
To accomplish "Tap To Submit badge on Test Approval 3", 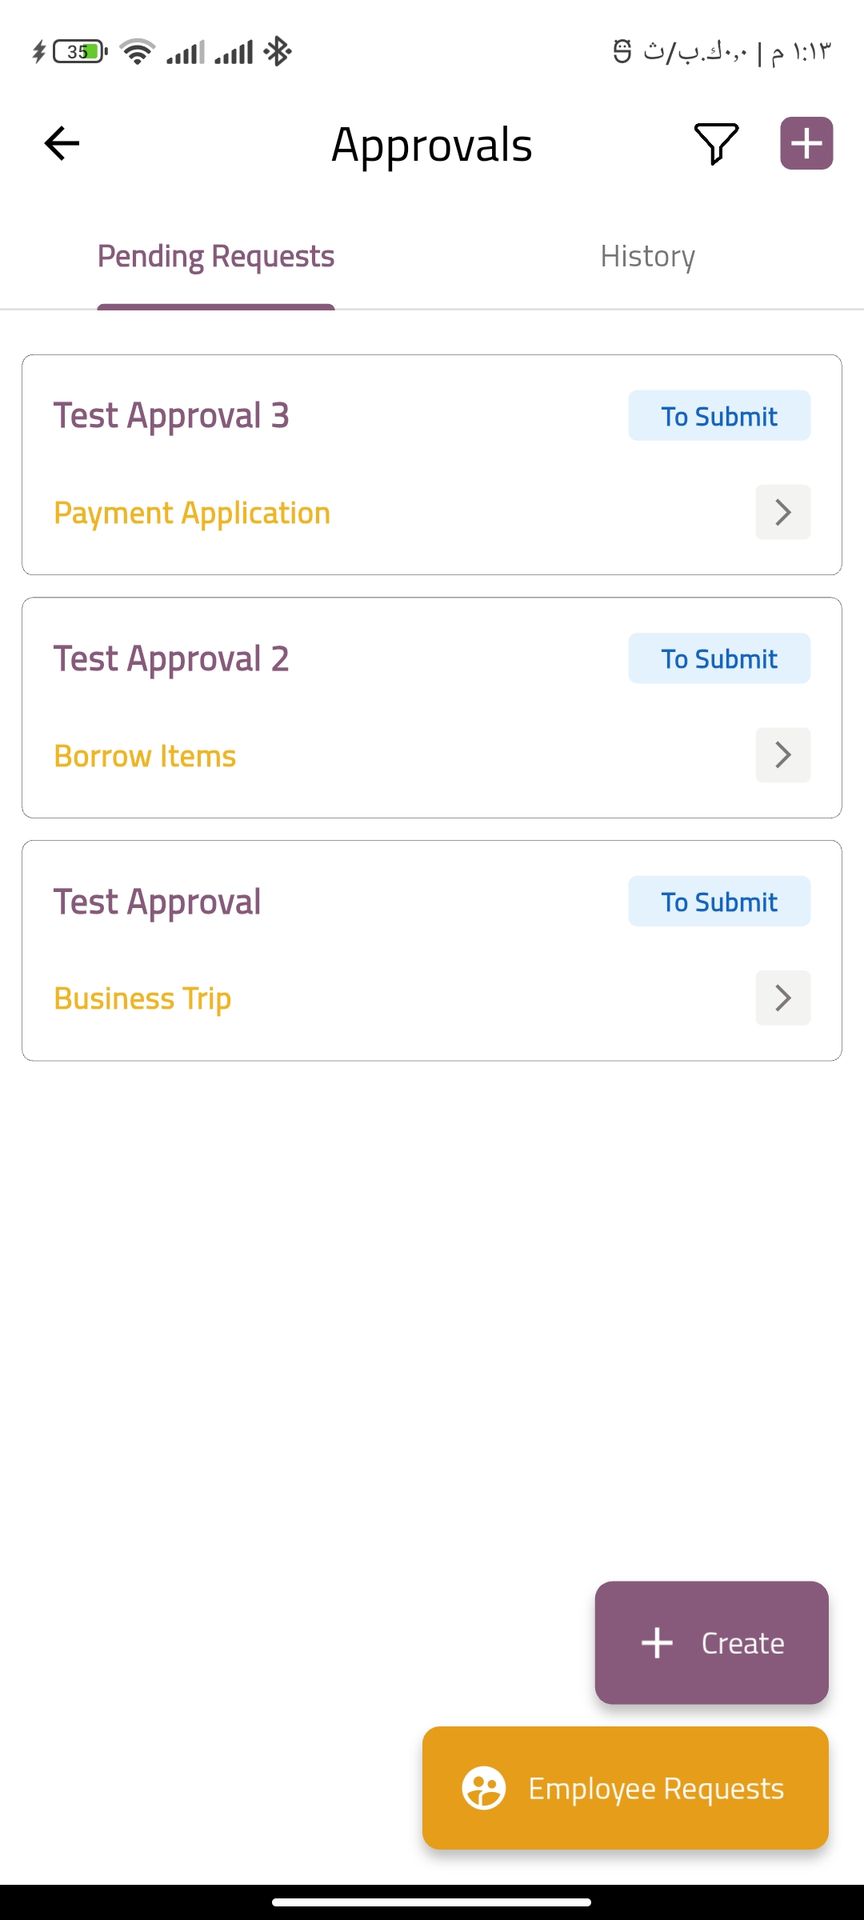I will click(719, 416).
